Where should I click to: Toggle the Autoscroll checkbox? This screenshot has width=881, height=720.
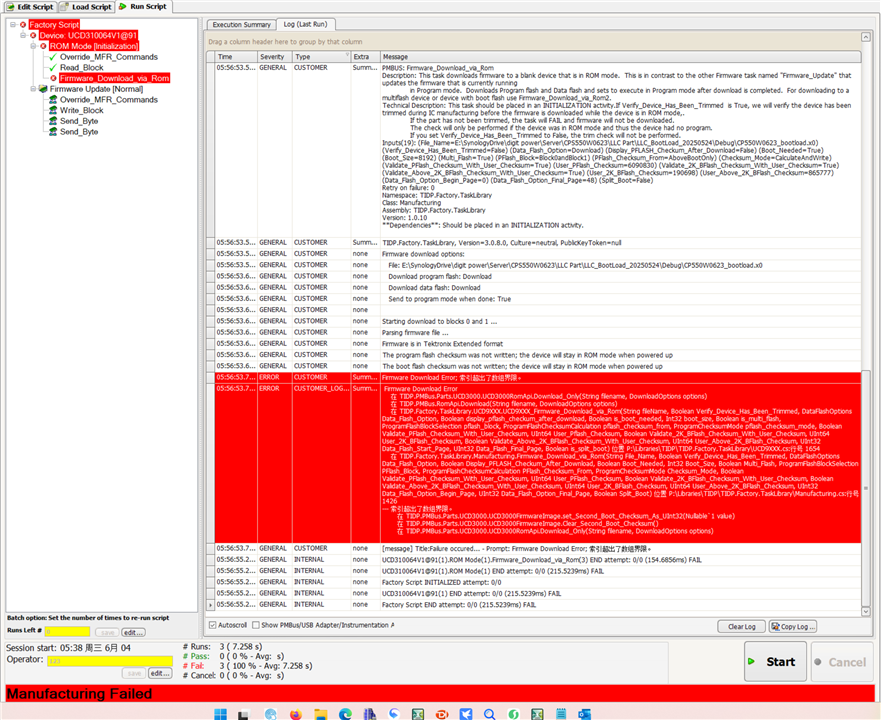212,625
